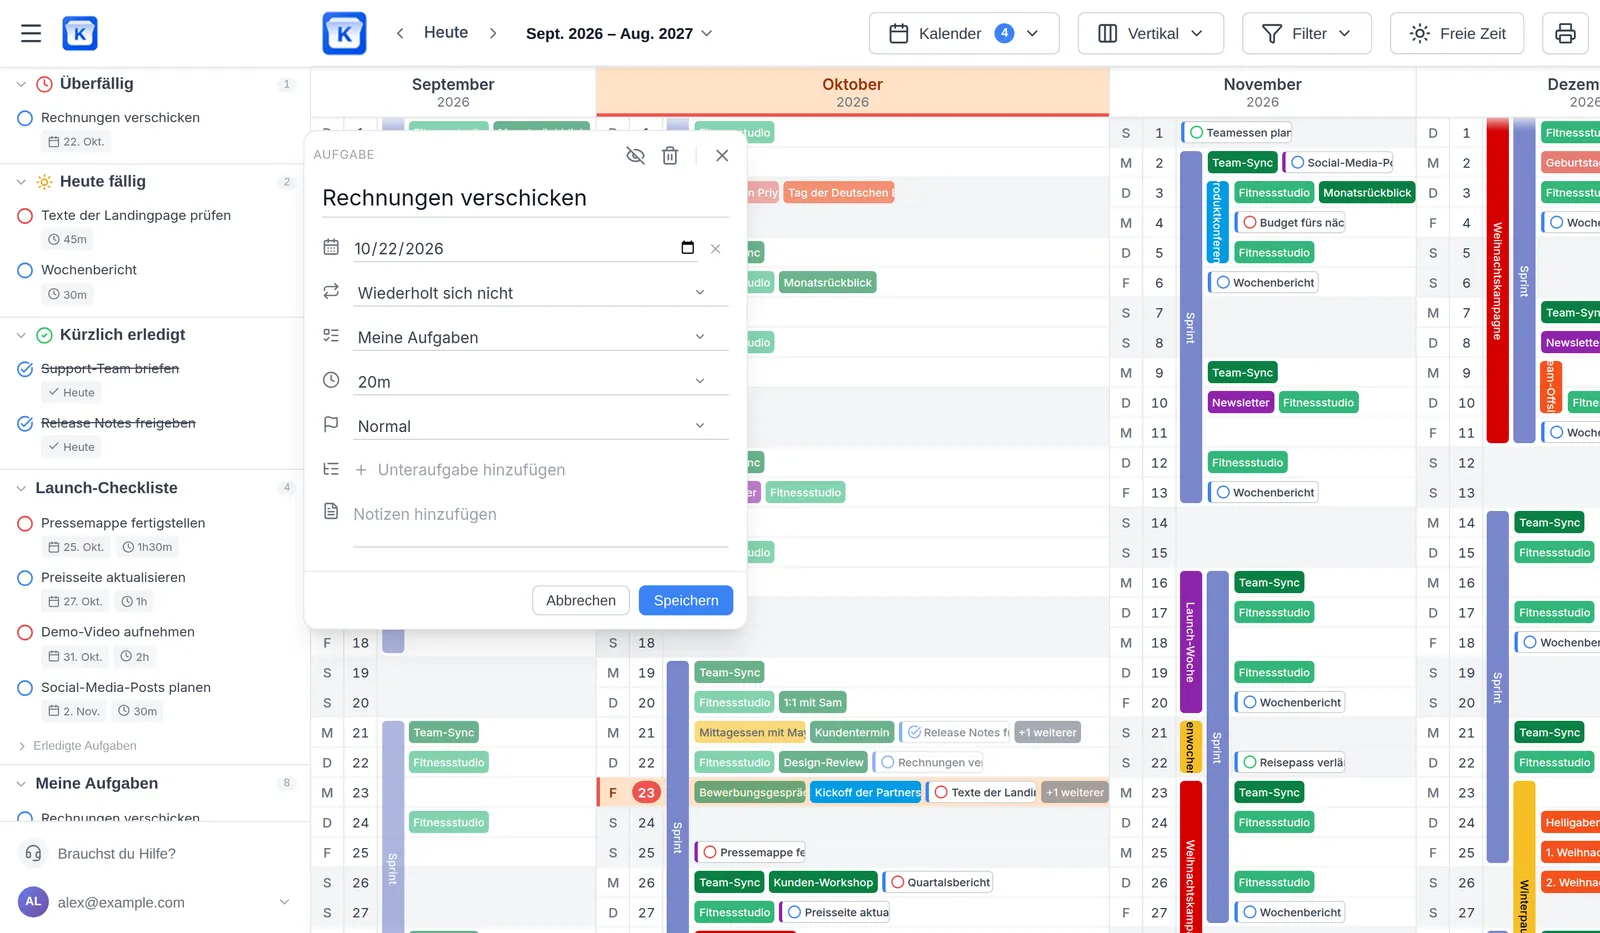Check off Texte der Landingpage prüfen task
Image resolution: width=1600 pixels, height=933 pixels.
26,215
